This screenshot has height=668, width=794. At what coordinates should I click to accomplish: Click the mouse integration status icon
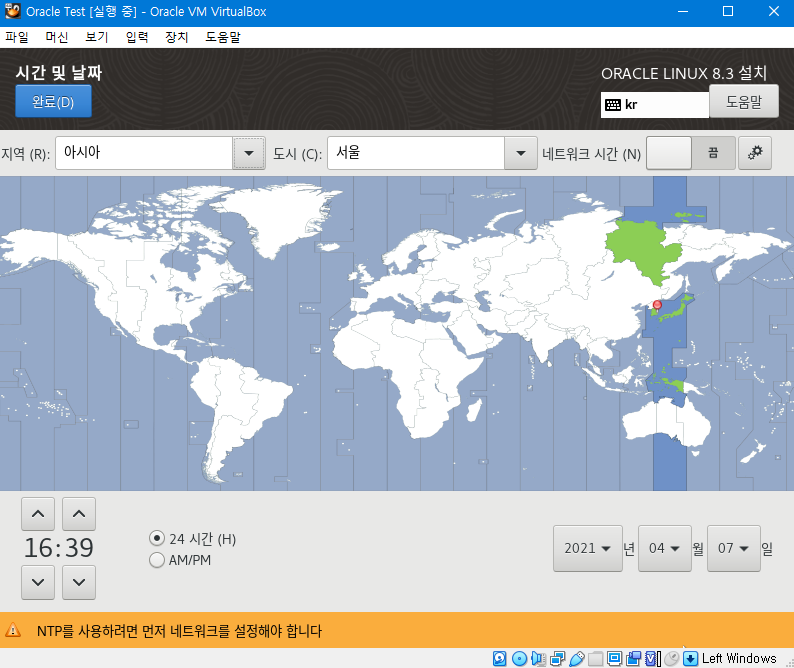tap(671, 658)
